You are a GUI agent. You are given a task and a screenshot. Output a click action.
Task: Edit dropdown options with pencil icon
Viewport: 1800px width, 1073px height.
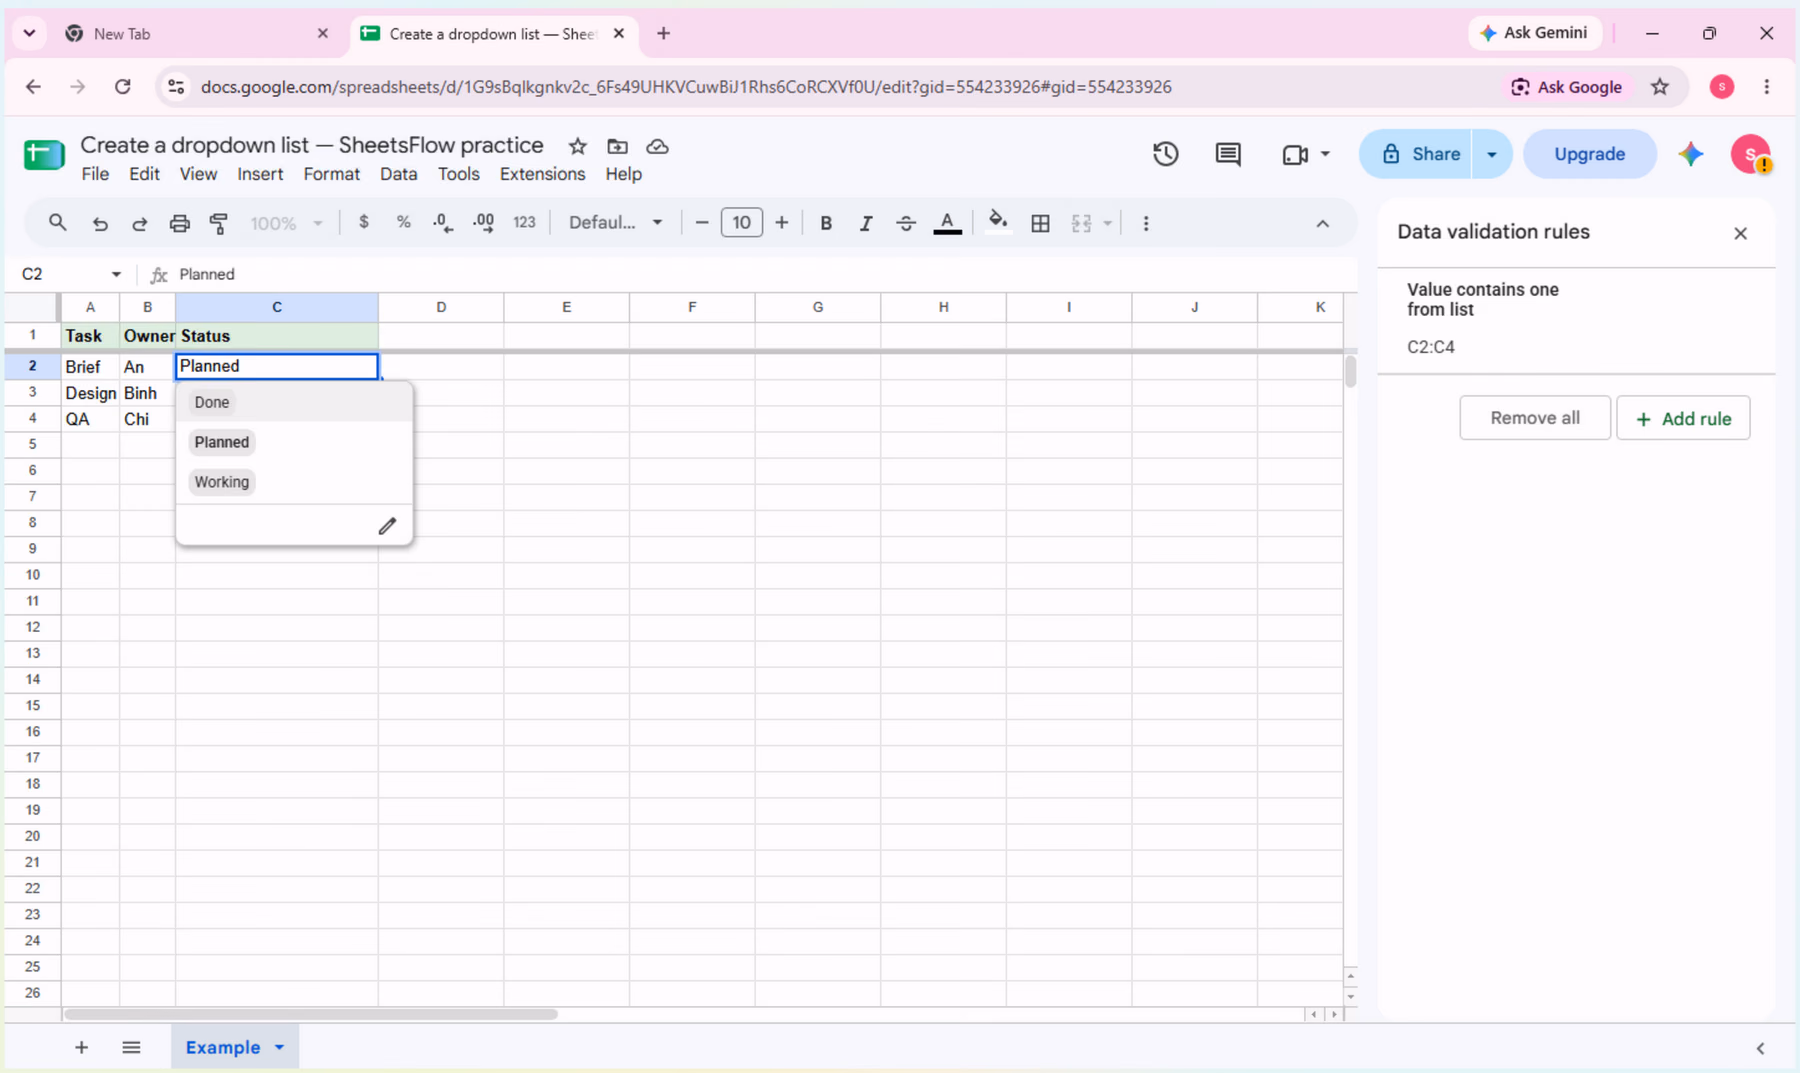tap(387, 526)
